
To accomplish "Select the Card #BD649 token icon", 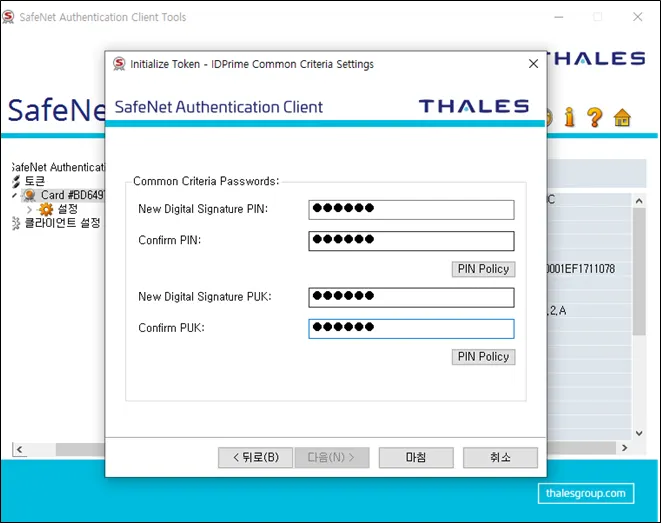I will click(x=30, y=196).
